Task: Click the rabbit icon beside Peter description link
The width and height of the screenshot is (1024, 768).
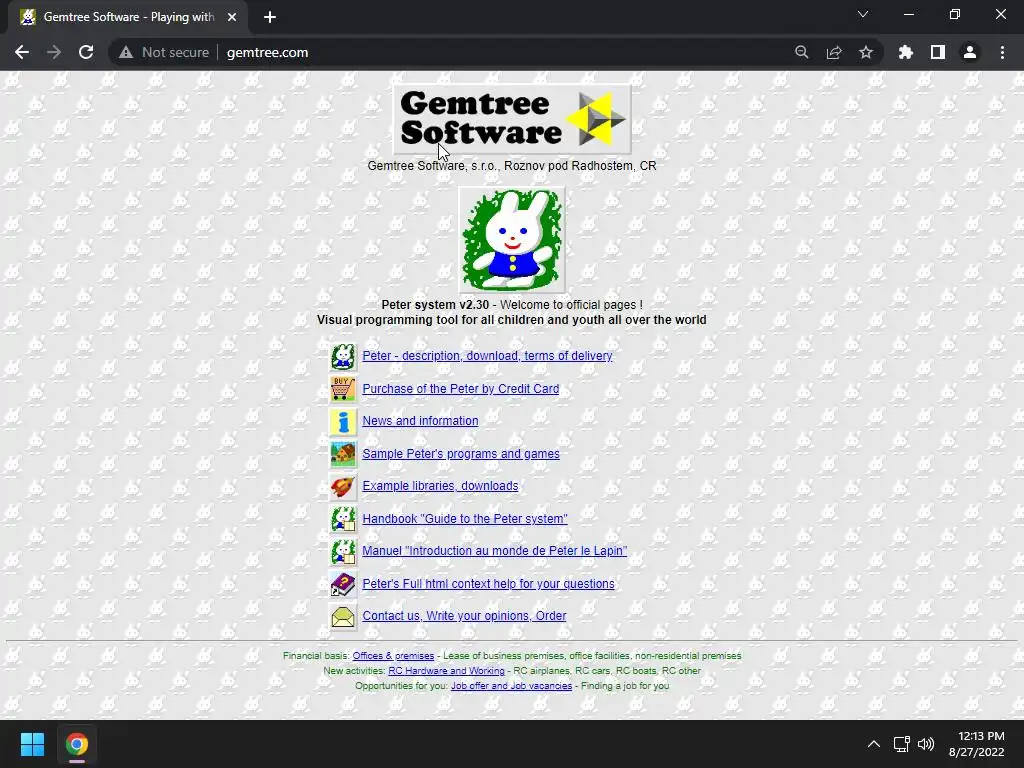Action: (x=343, y=357)
